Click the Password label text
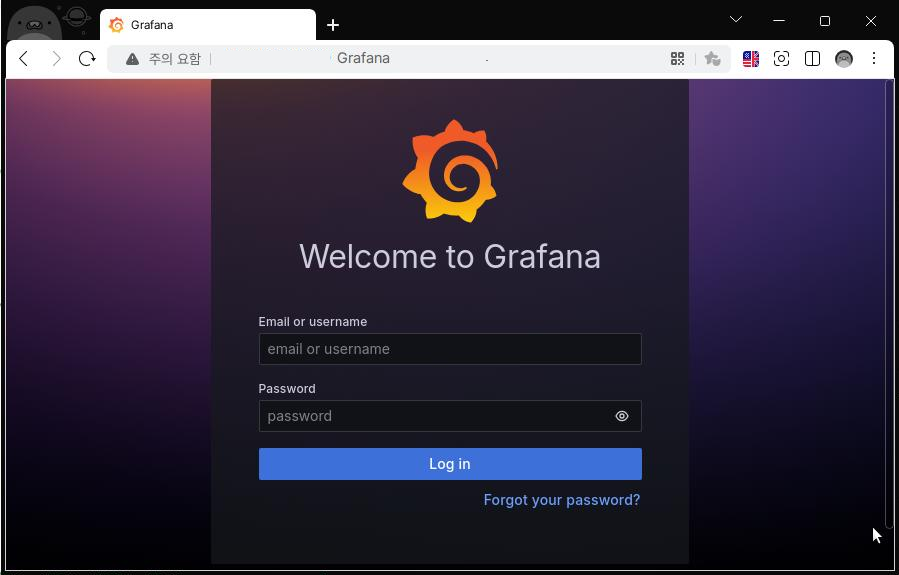The height and width of the screenshot is (575, 899). [x=287, y=389]
